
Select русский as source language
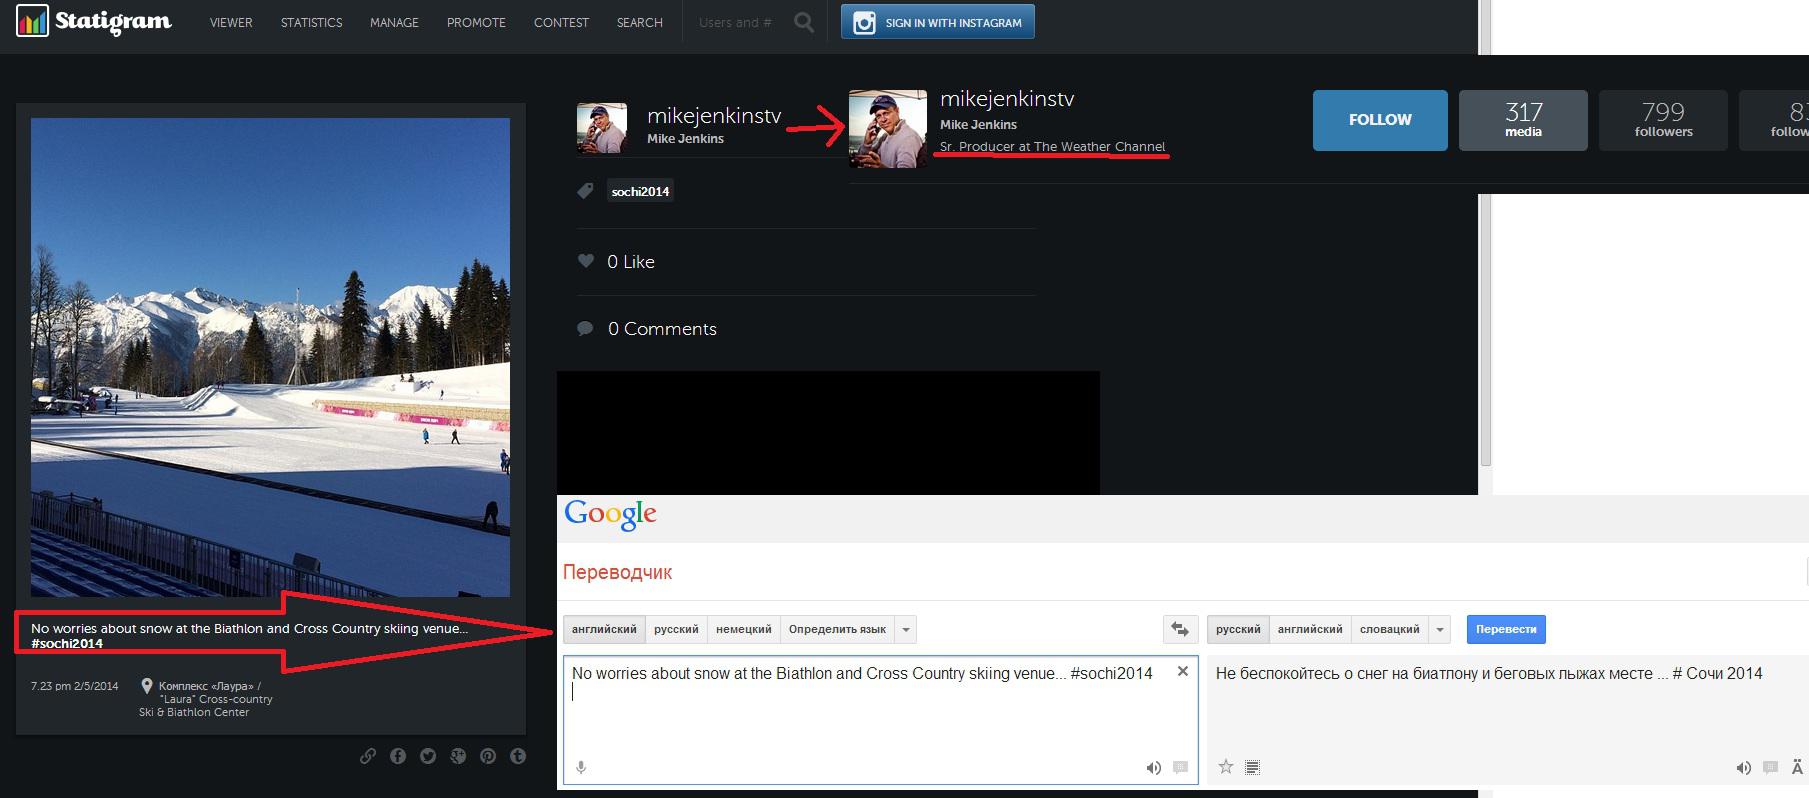click(x=676, y=629)
